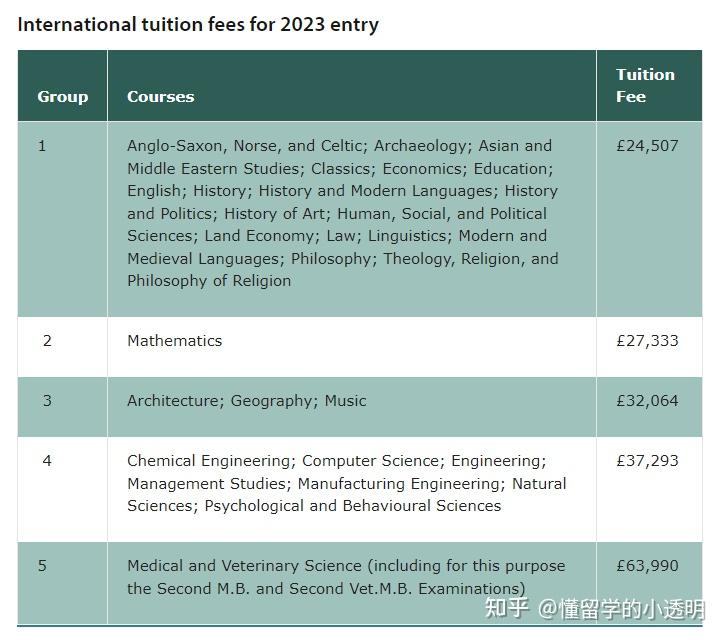This screenshot has height=640, width=724.
Task: Click the £37,293 tuition fee
Action: pos(647,461)
